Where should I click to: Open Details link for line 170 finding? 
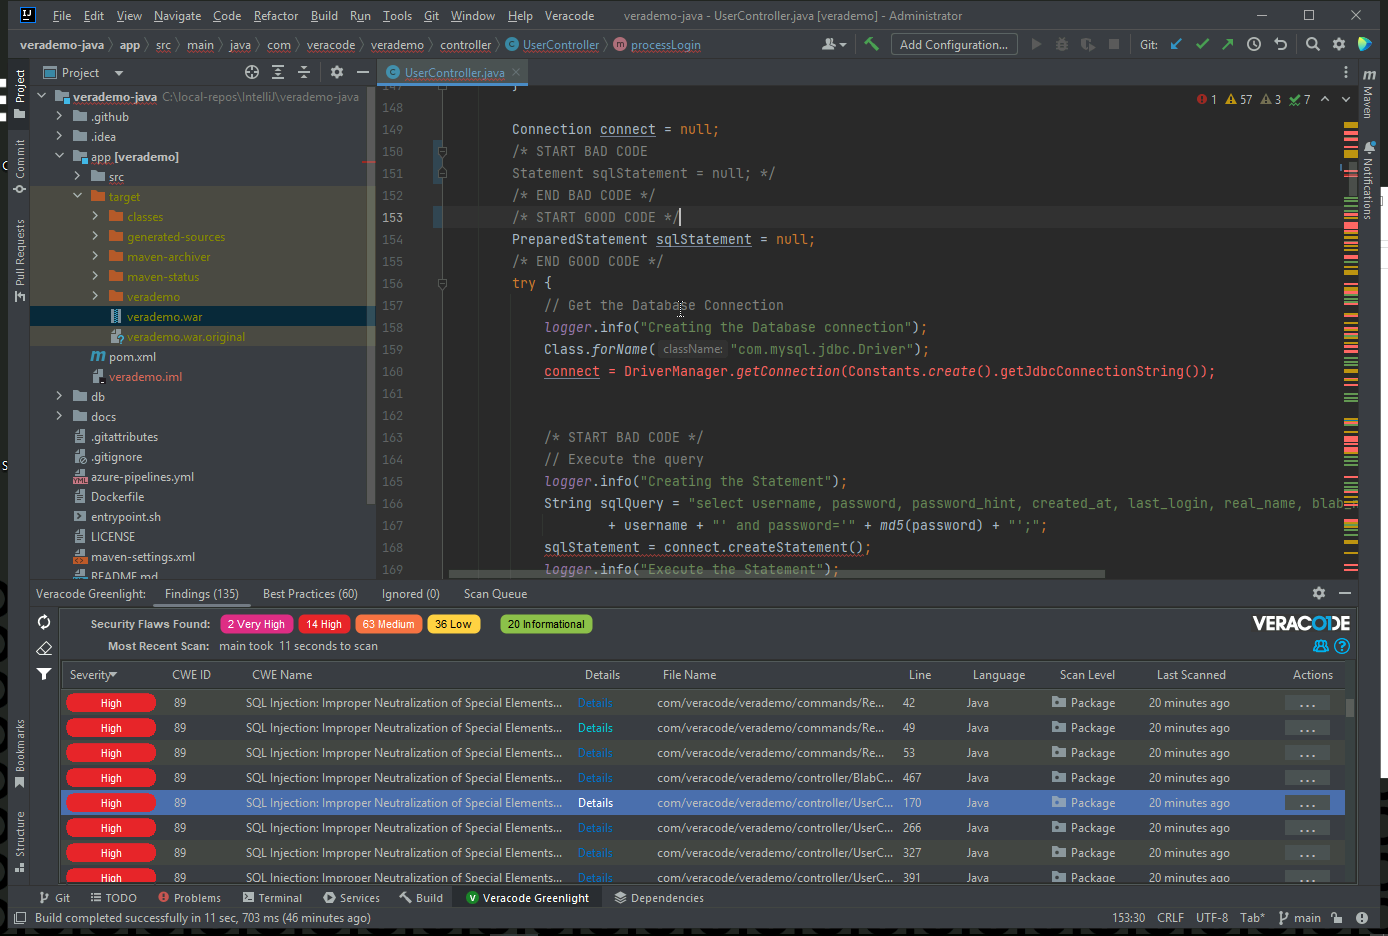point(595,803)
